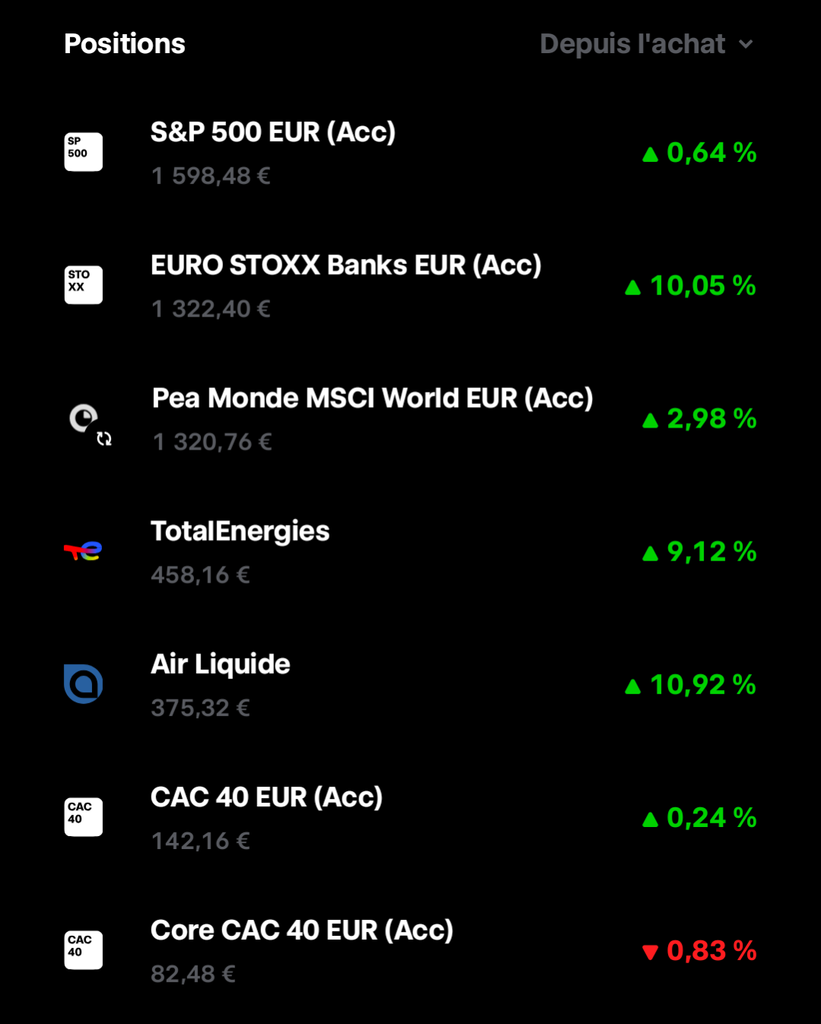Open the EURO STOXX Banks EUR position
Viewport: 821px width, 1024px height.
tap(346, 265)
